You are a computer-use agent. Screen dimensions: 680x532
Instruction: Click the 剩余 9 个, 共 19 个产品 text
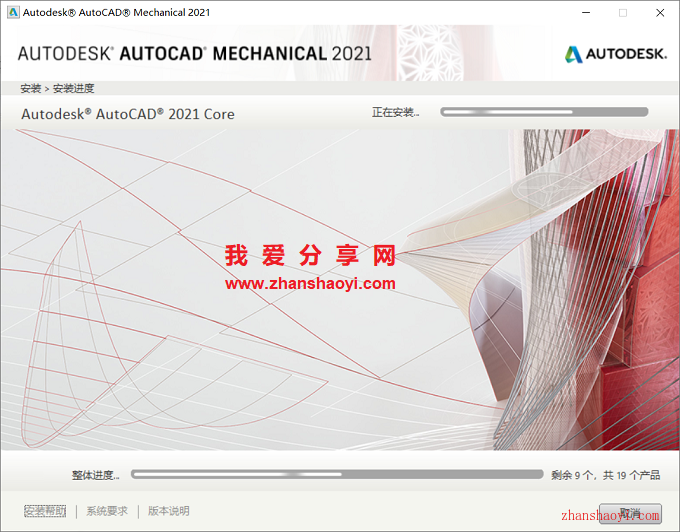pos(605,475)
